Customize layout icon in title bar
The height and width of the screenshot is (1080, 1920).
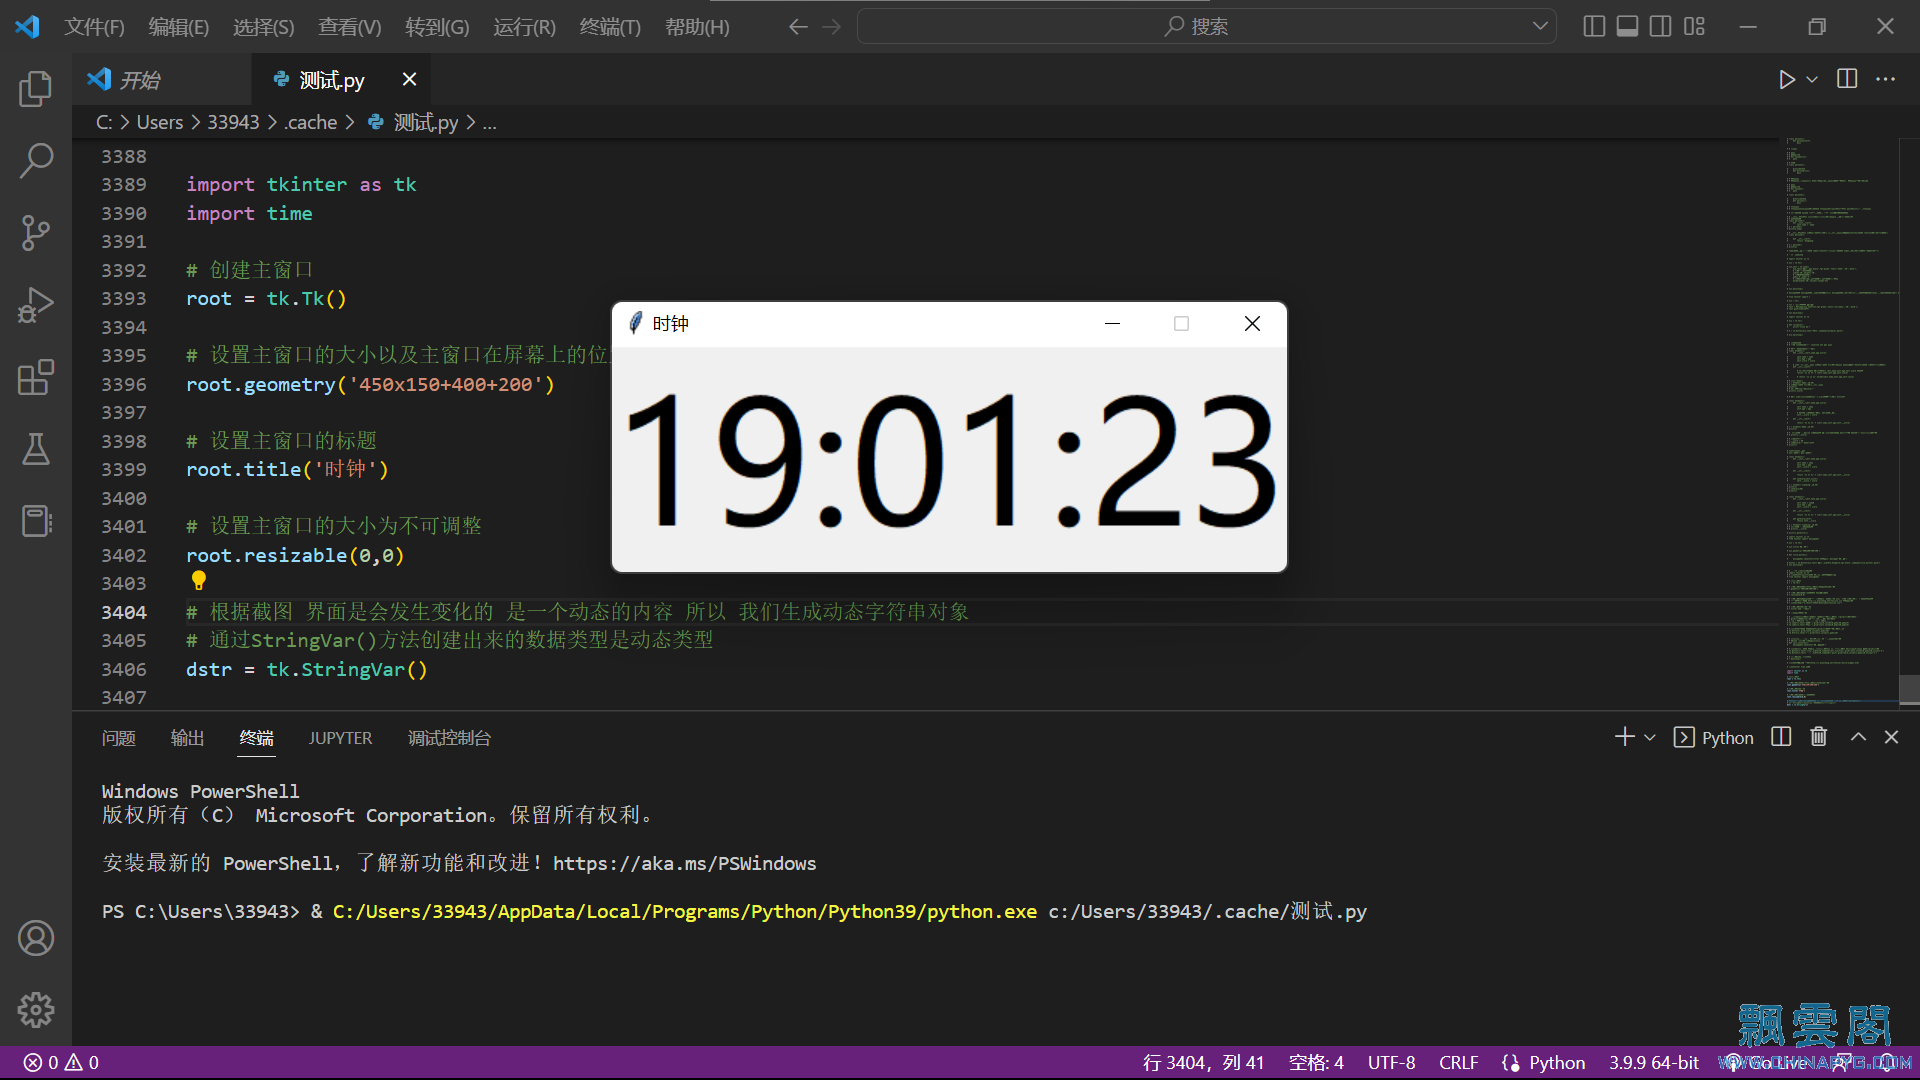coord(1694,27)
